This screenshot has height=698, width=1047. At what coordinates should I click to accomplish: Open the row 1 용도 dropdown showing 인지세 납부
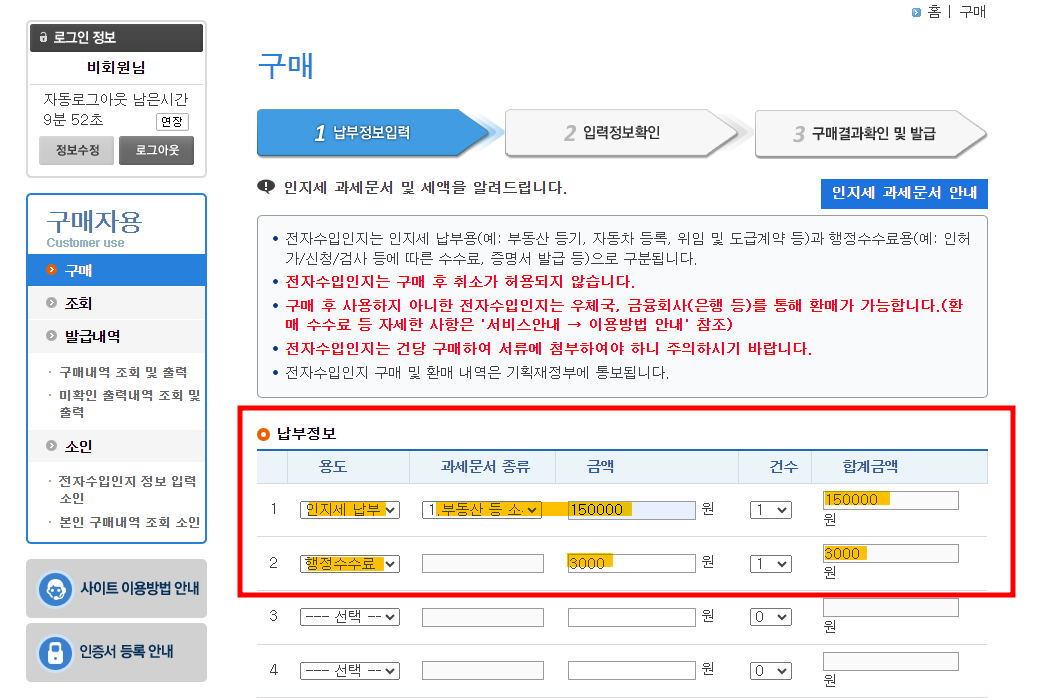(351, 509)
